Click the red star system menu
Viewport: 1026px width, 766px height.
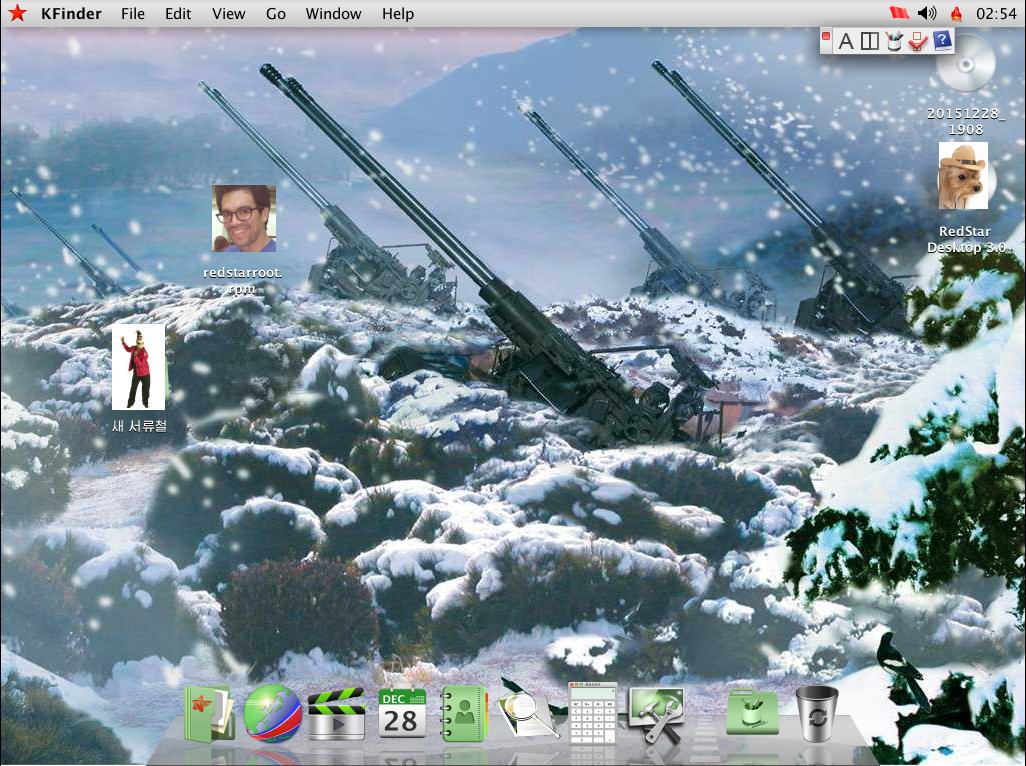pos(17,14)
